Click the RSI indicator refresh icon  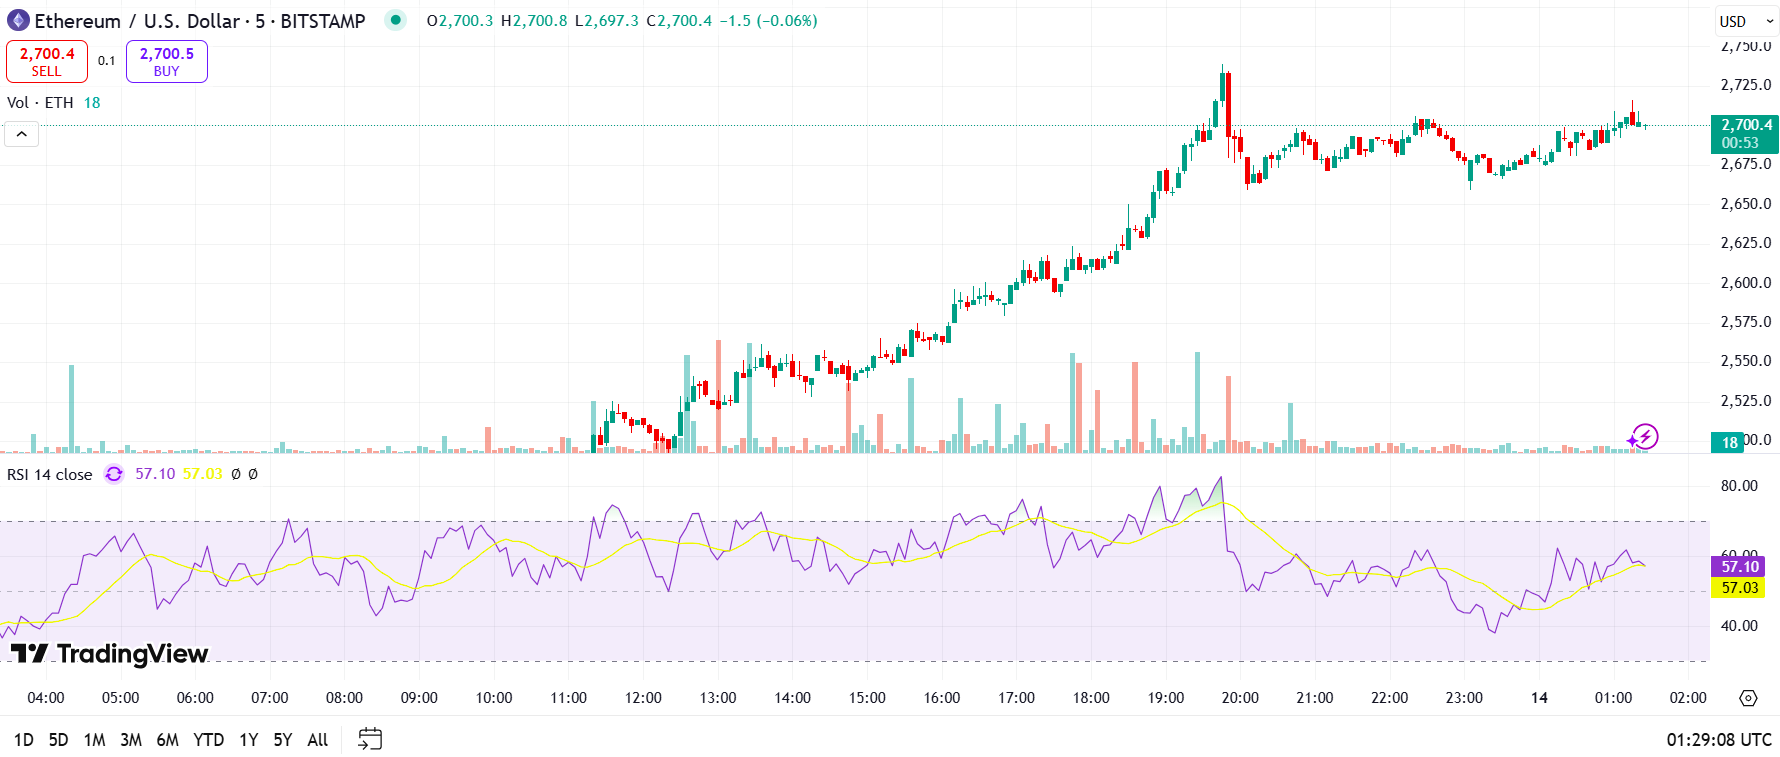114,474
